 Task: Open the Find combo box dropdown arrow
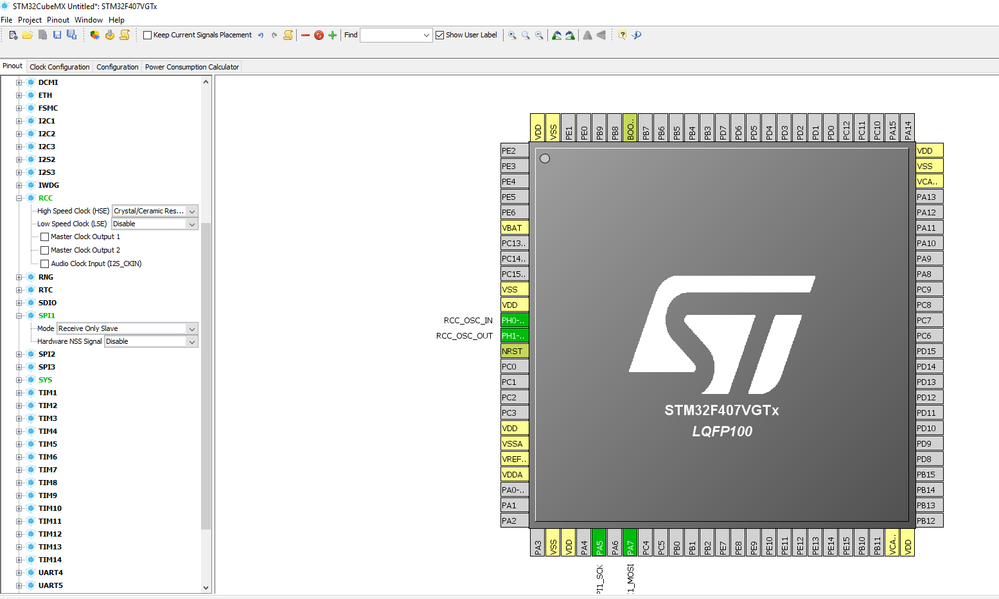(x=426, y=35)
